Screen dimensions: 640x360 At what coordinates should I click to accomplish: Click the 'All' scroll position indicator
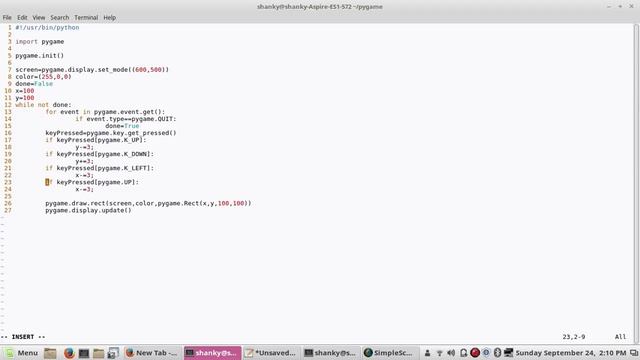tap(620, 337)
